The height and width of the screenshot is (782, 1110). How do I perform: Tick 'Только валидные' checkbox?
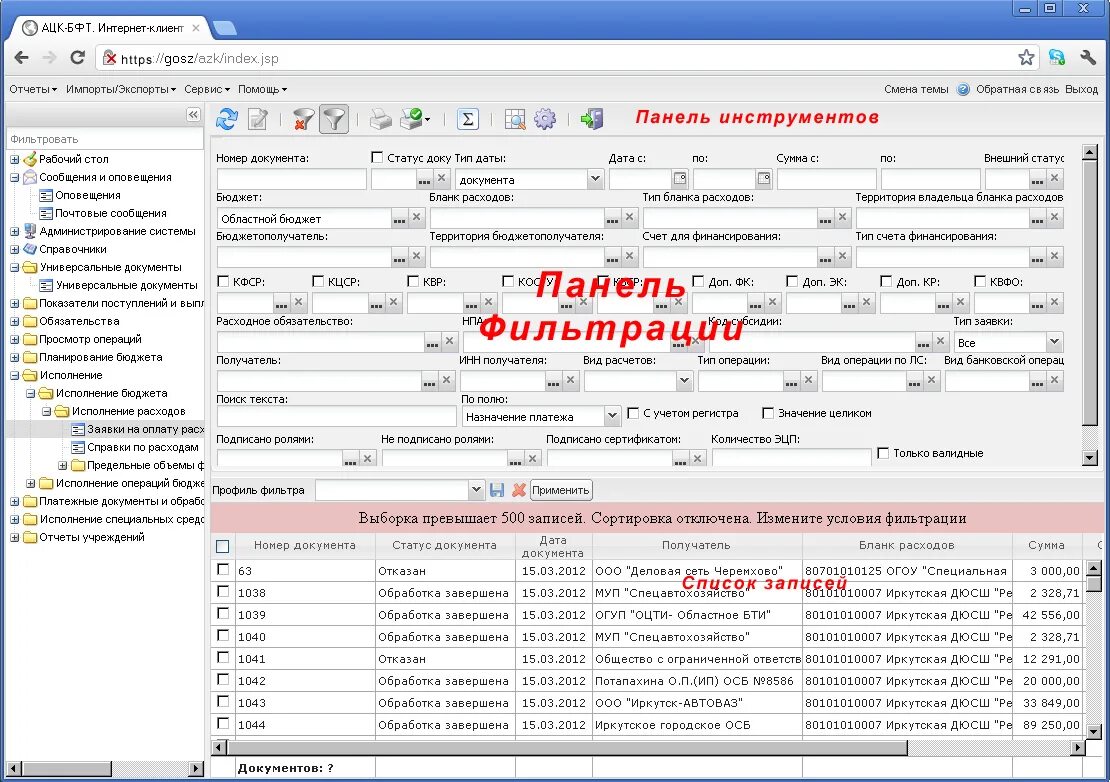883,453
